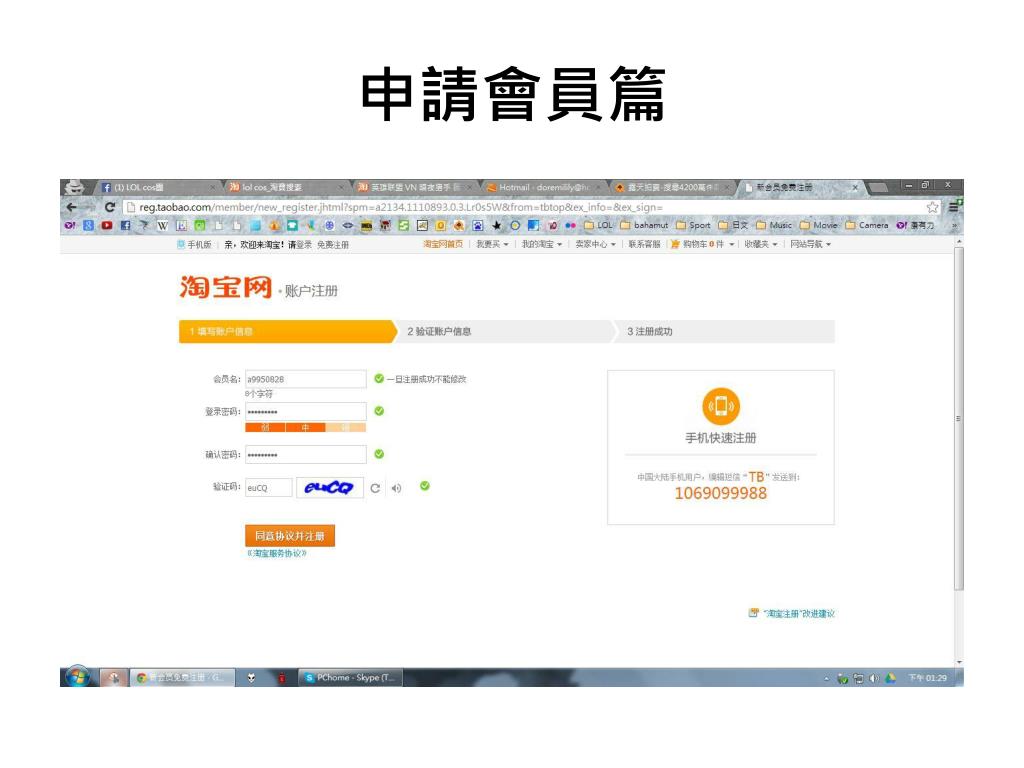Switch to the Hotmail tab
Image resolution: width=1024 pixels, height=768 pixels.
543,187
